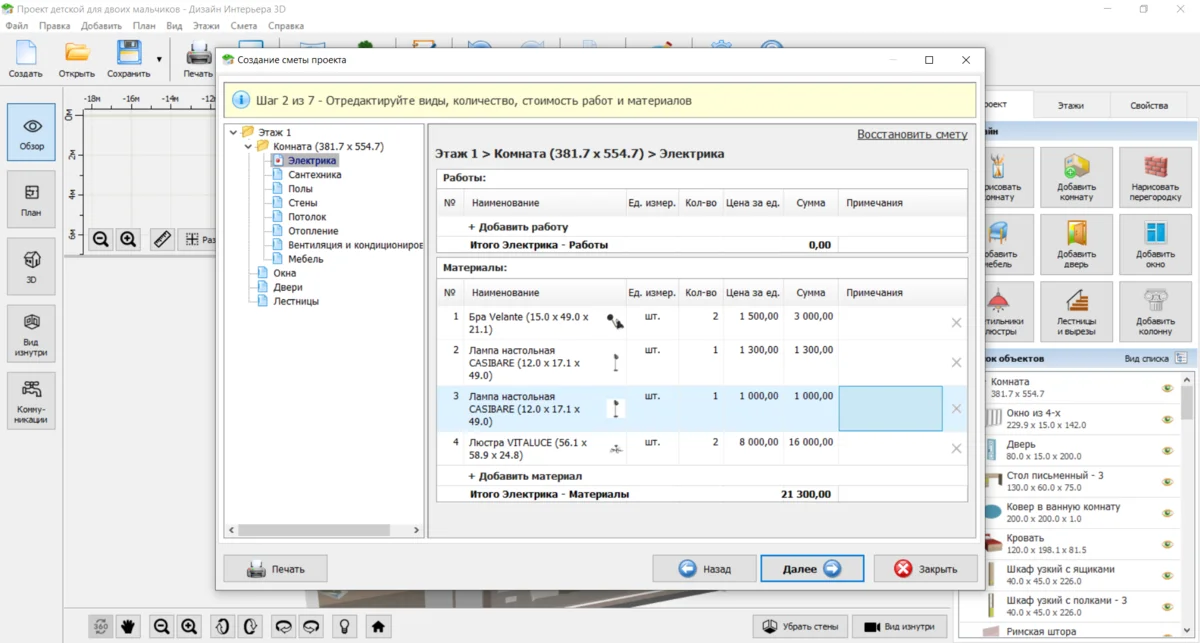Viewport: 1200px width, 643px height.
Task: Click the lightbulb lighting icon
Action: (x=344, y=627)
